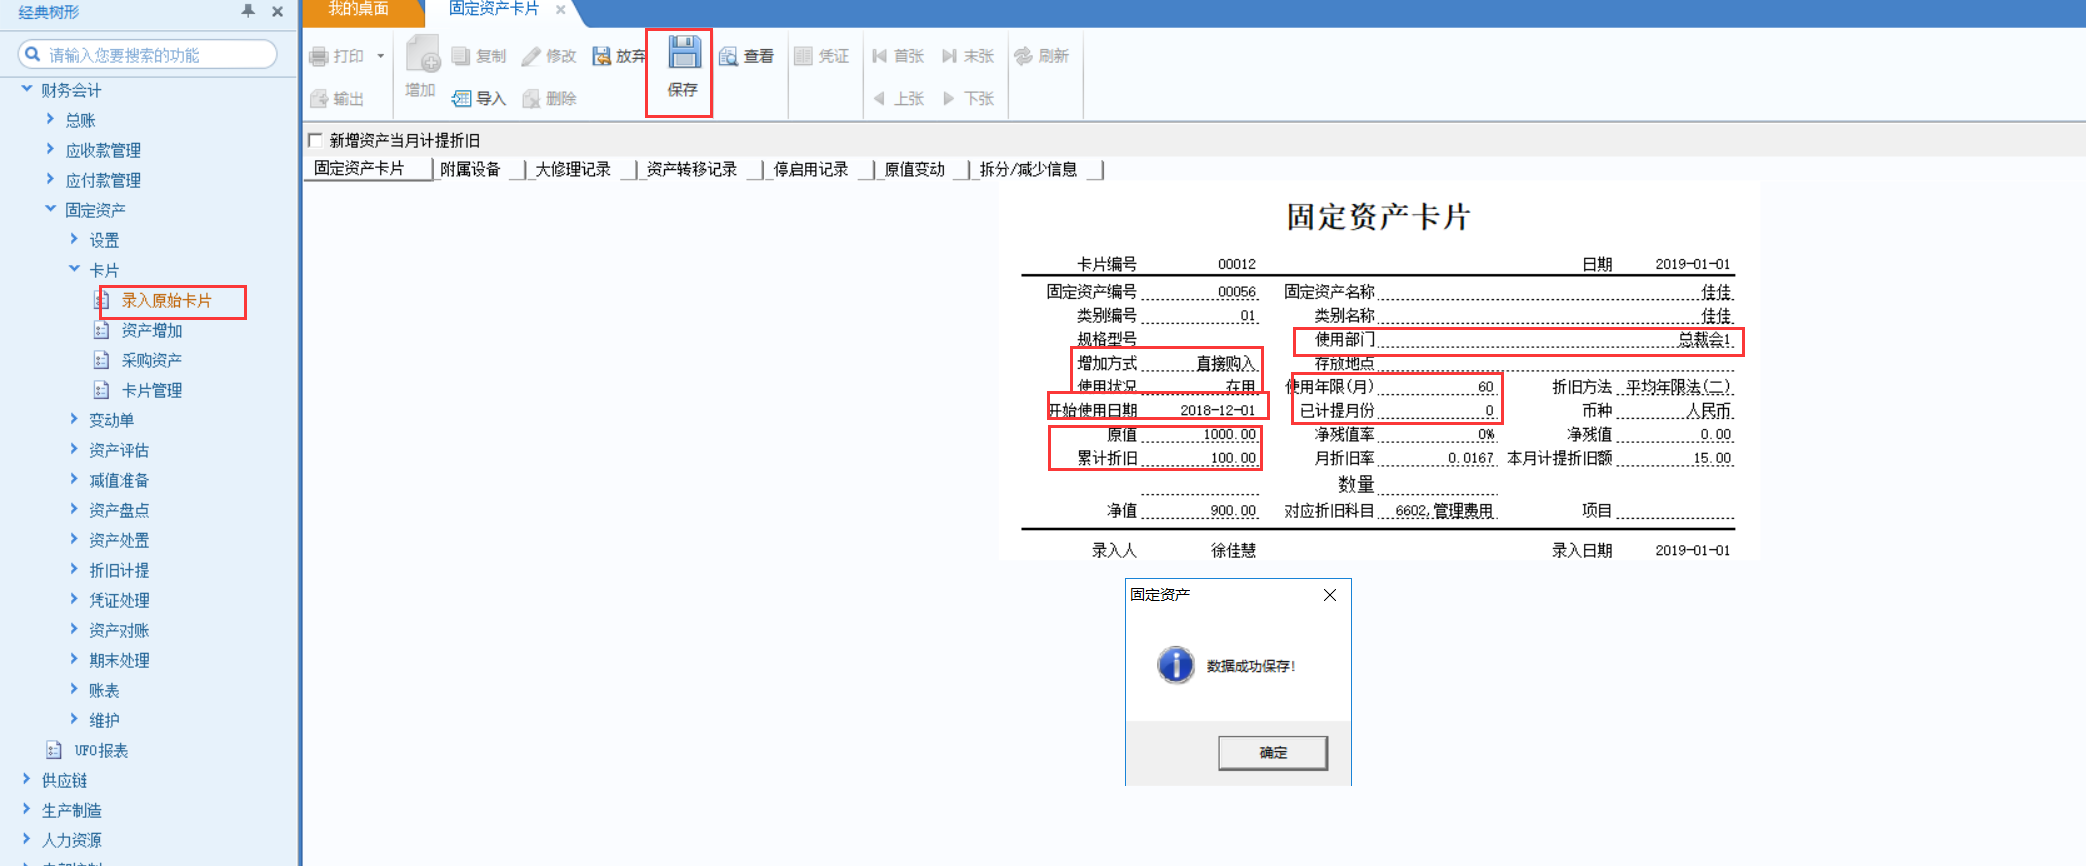Click the 增加方式 直接购入 field
This screenshot has width=2086, height=866.
1200,363
